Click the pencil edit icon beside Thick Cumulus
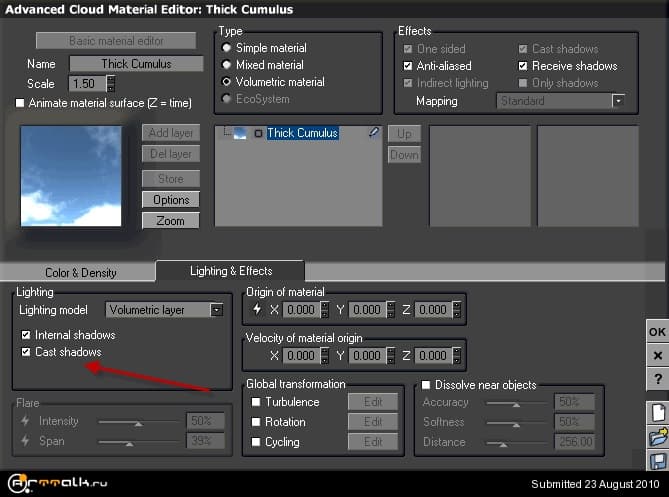 coord(374,132)
